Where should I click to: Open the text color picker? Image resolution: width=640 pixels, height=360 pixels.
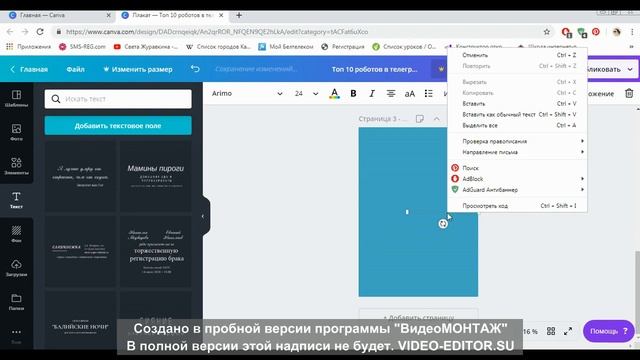point(334,93)
